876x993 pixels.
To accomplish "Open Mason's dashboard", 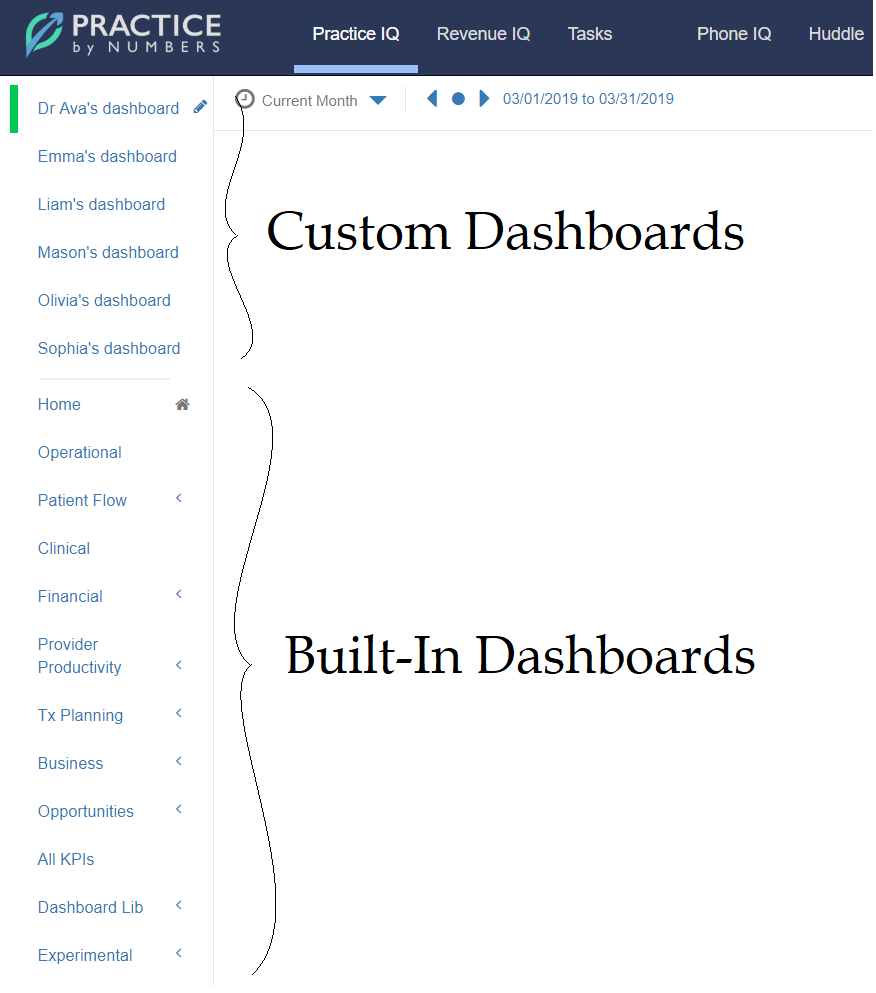I will point(108,253).
